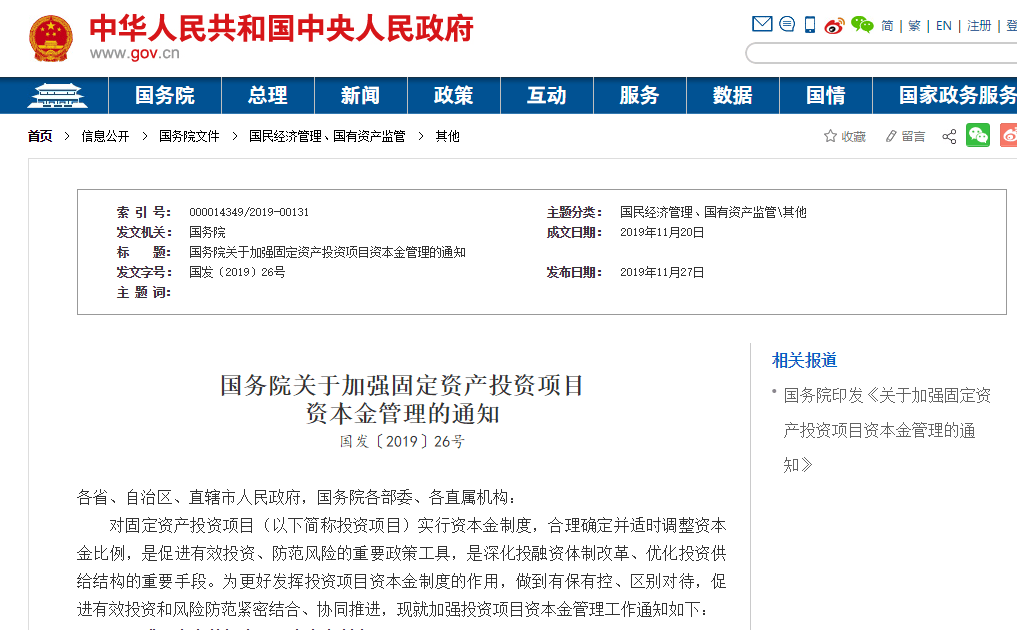Open the email subscription envelope icon
Image resolution: width=1017 pixels, height=630 pixels.
coord(762,23)
